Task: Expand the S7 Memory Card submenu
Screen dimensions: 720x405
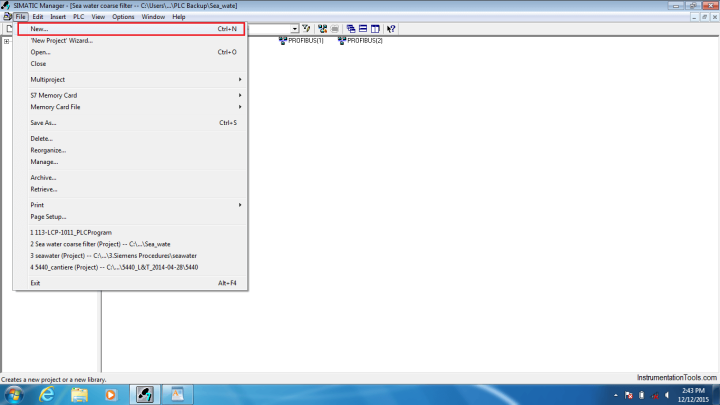Action: click(x=131, y=96)
